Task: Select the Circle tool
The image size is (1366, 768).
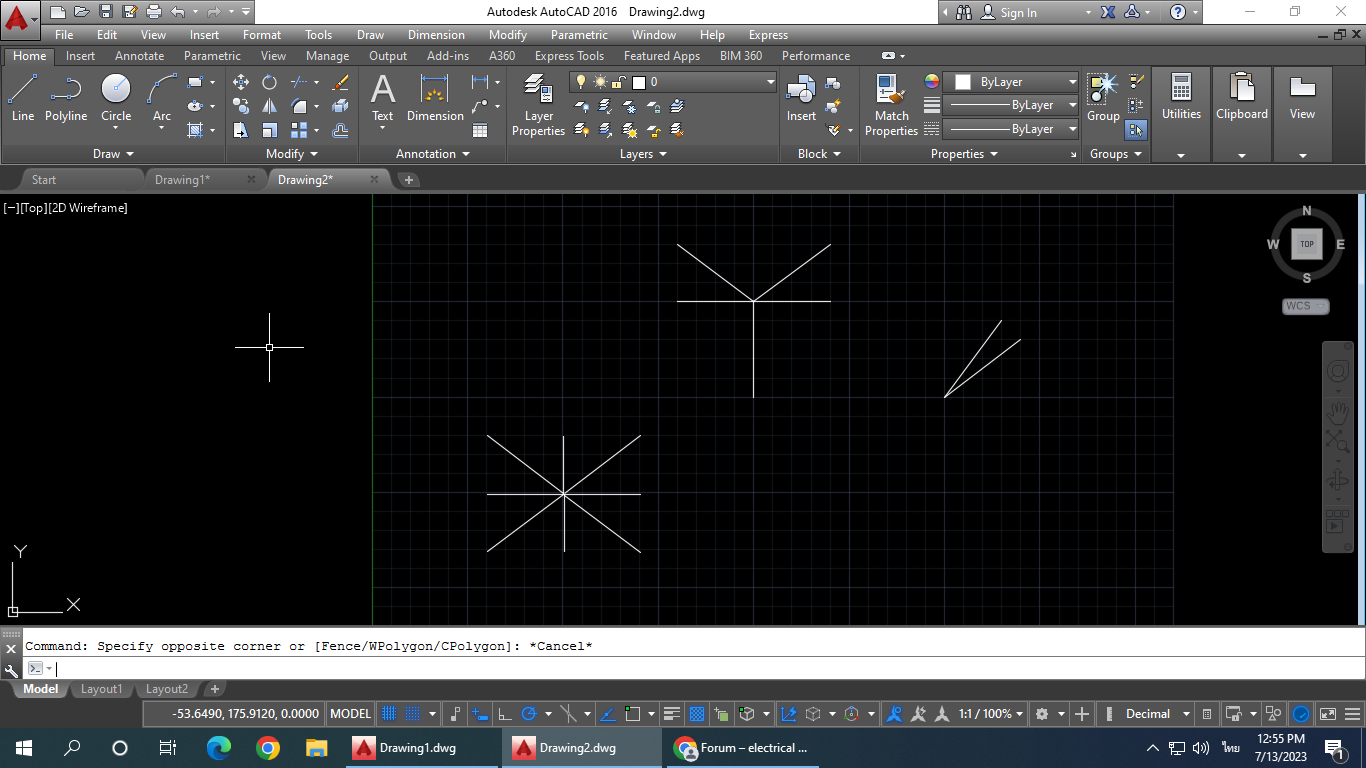Action: pyautogui.click(x=116, y=98)
